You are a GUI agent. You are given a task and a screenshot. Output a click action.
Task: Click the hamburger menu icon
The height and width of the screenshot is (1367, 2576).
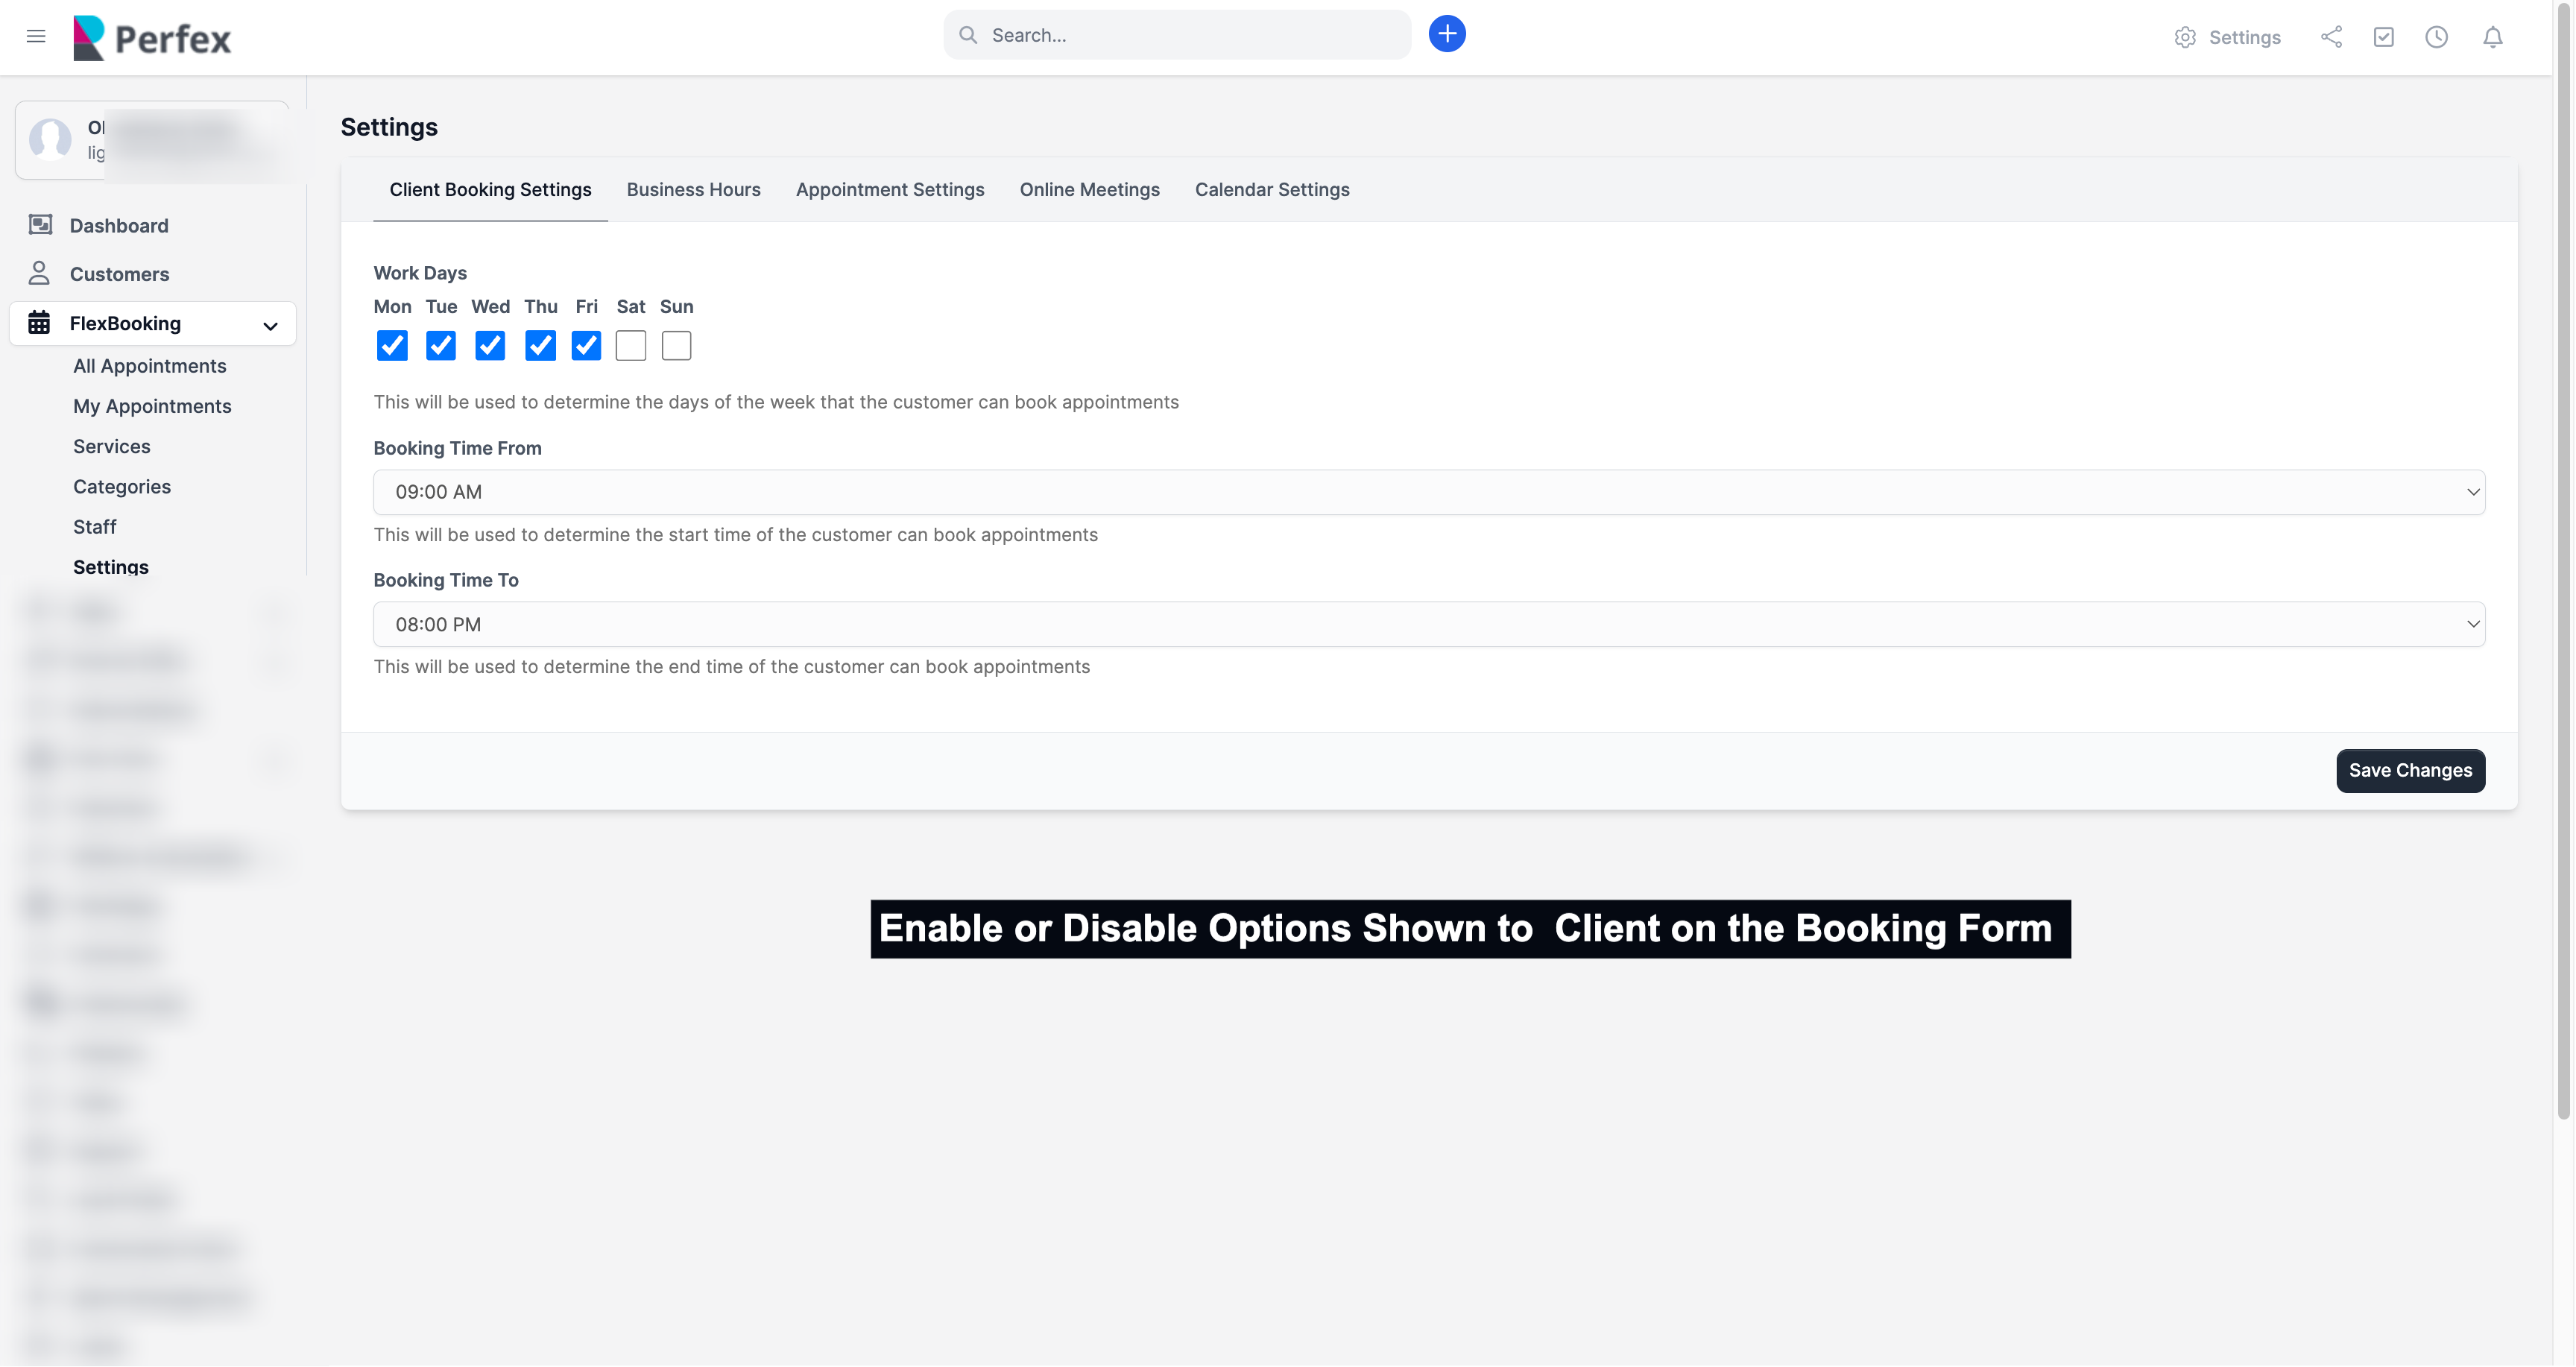(x=36, y=36)
